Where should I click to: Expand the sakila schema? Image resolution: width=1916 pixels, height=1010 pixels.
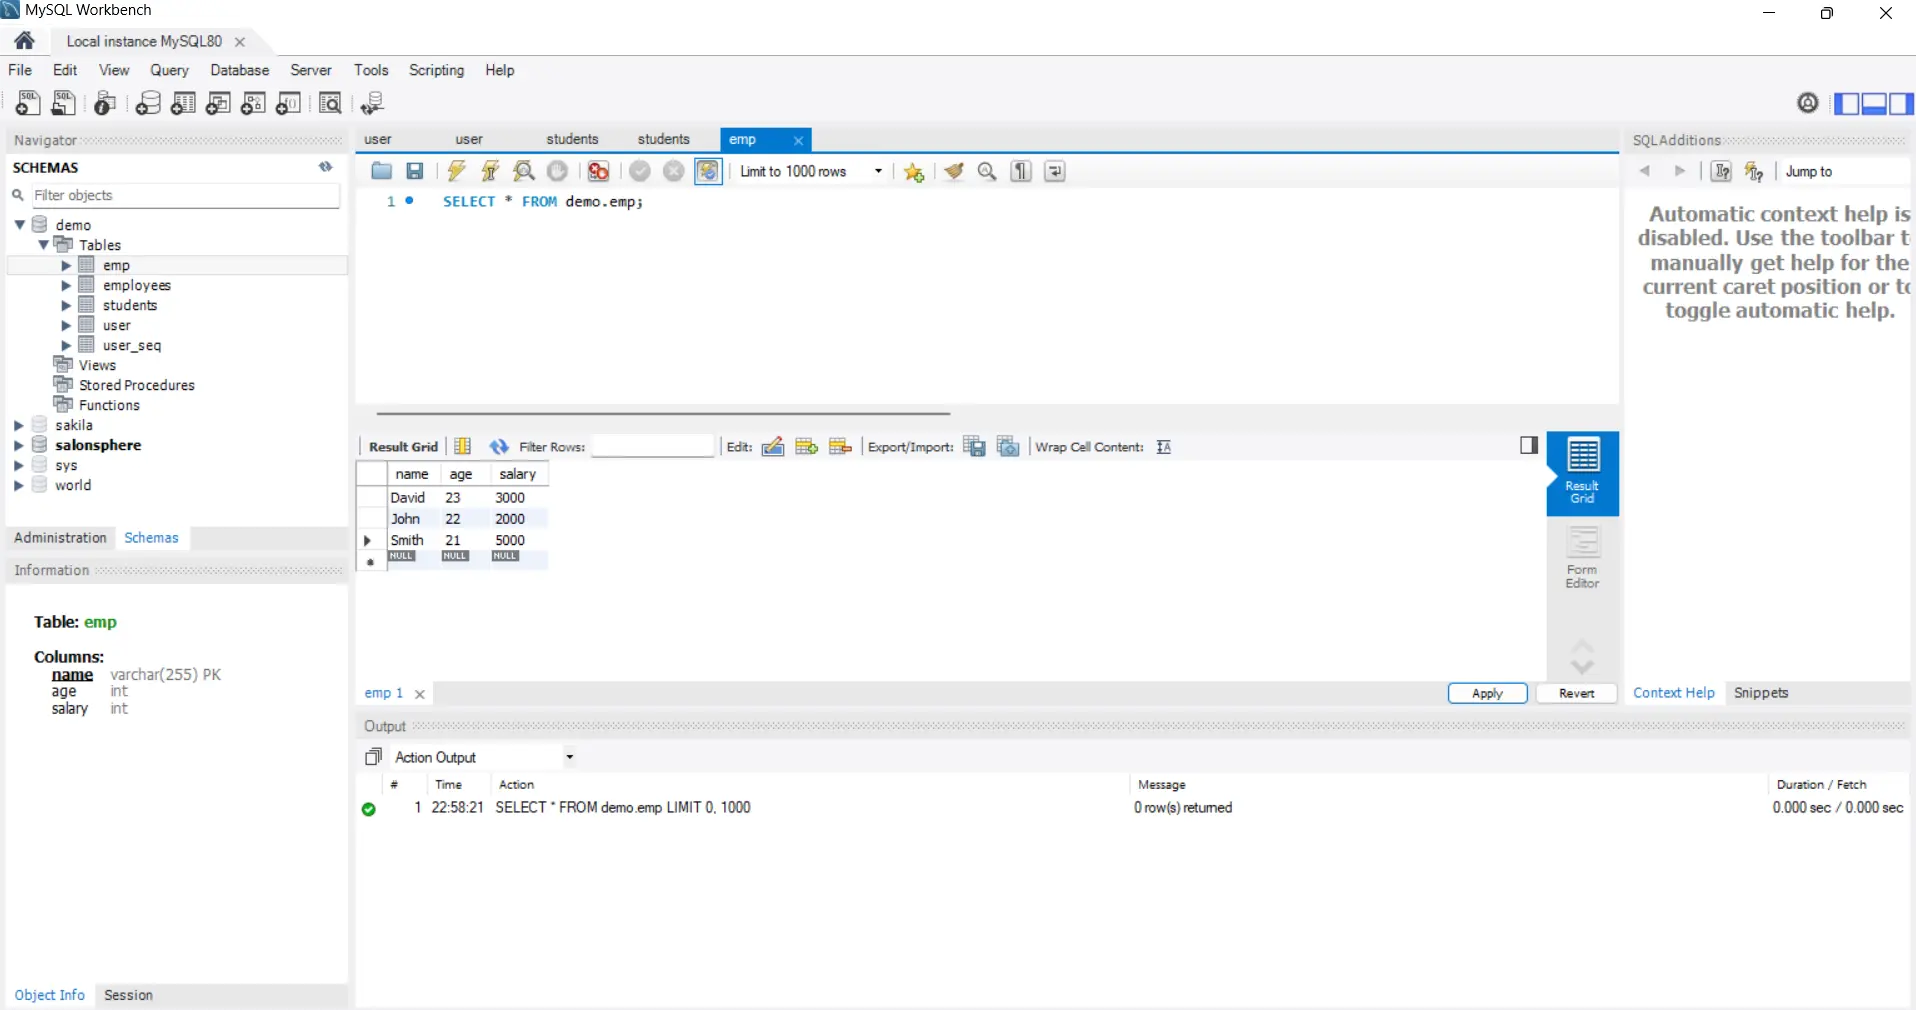pyautogui.click(x=18, y=425)
